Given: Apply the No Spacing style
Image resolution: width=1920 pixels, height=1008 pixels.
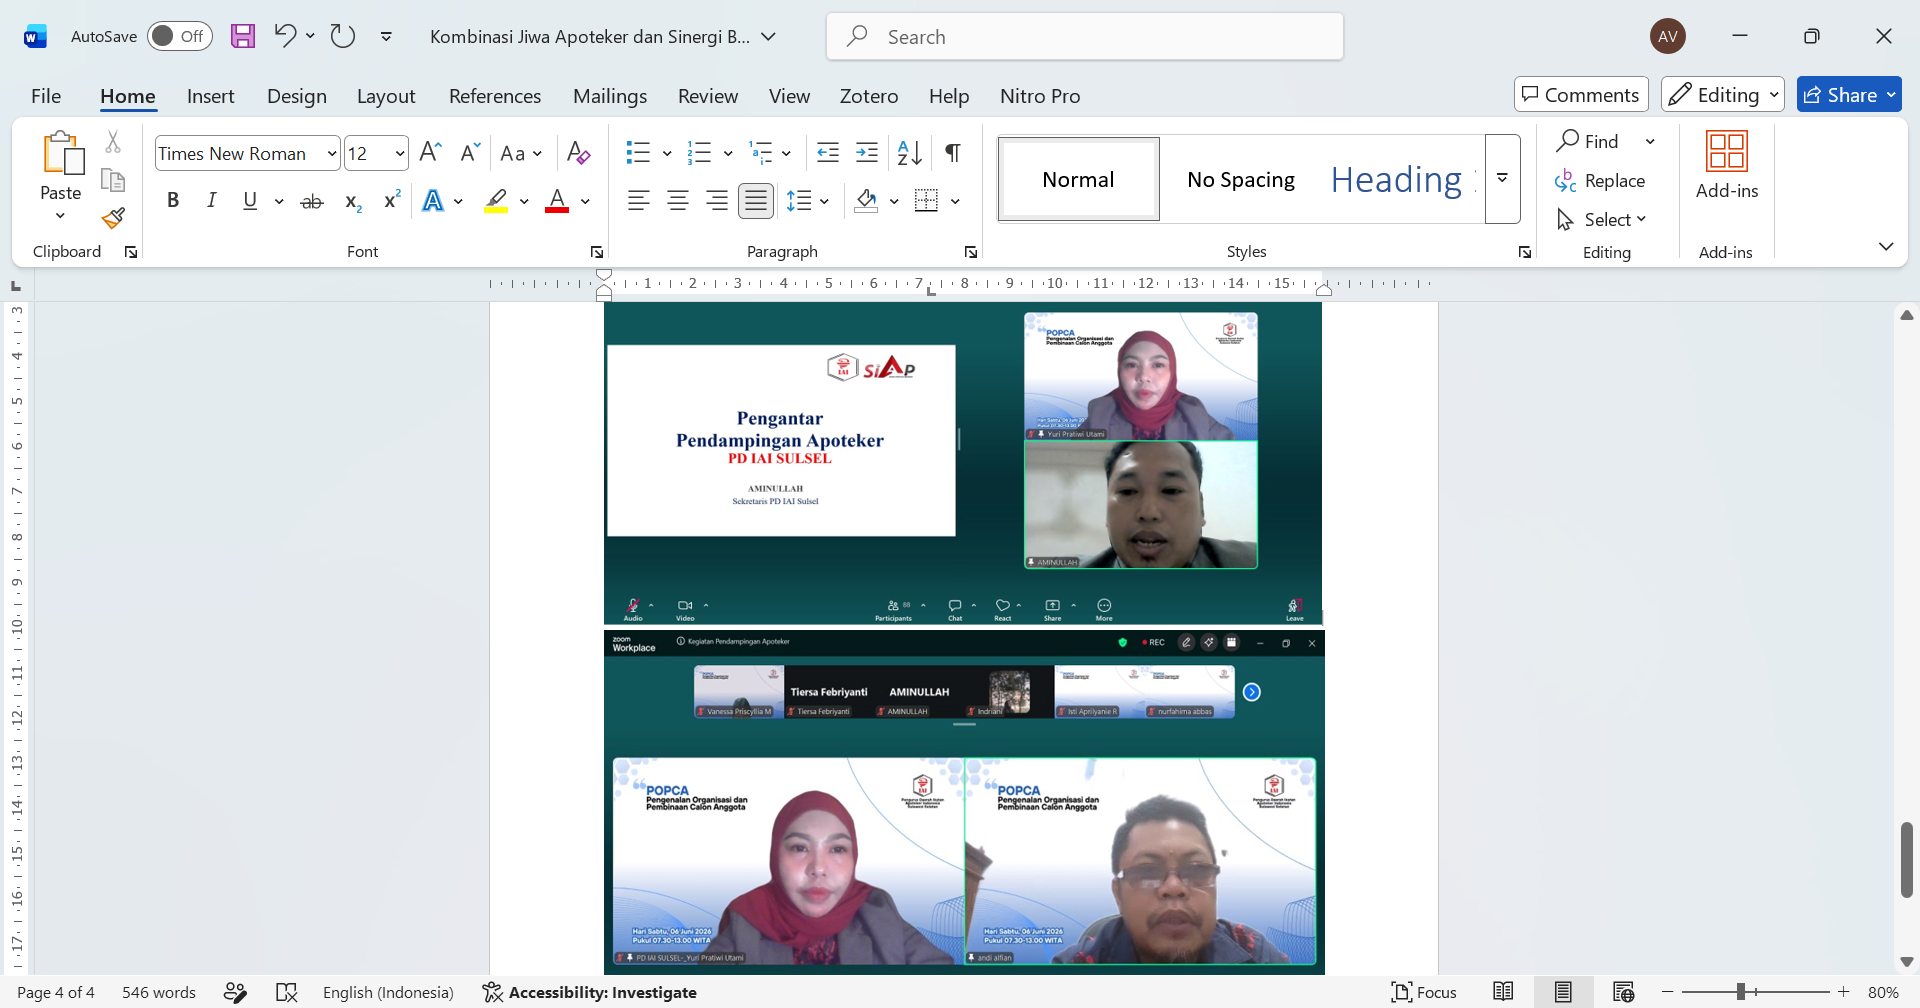Looking at the screenshot, I should click(1241, 180).
